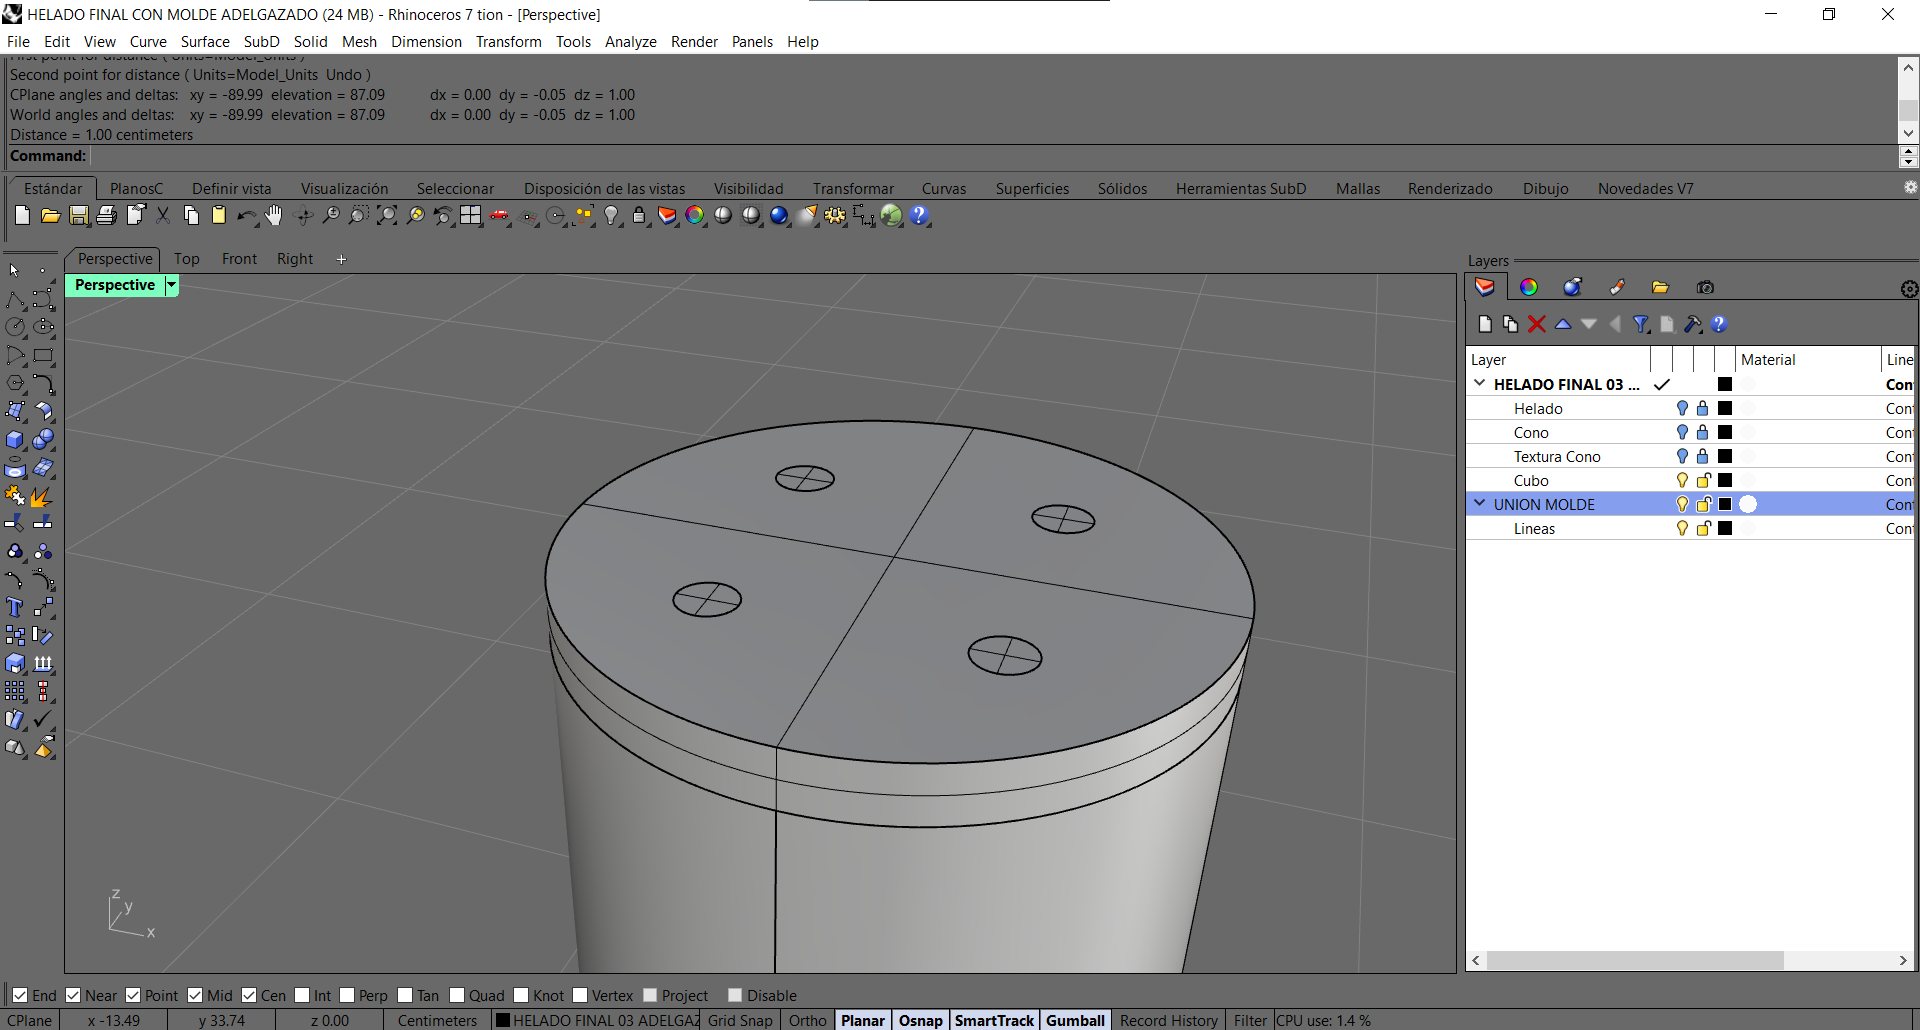Open the SubD menu

[262, 41]
